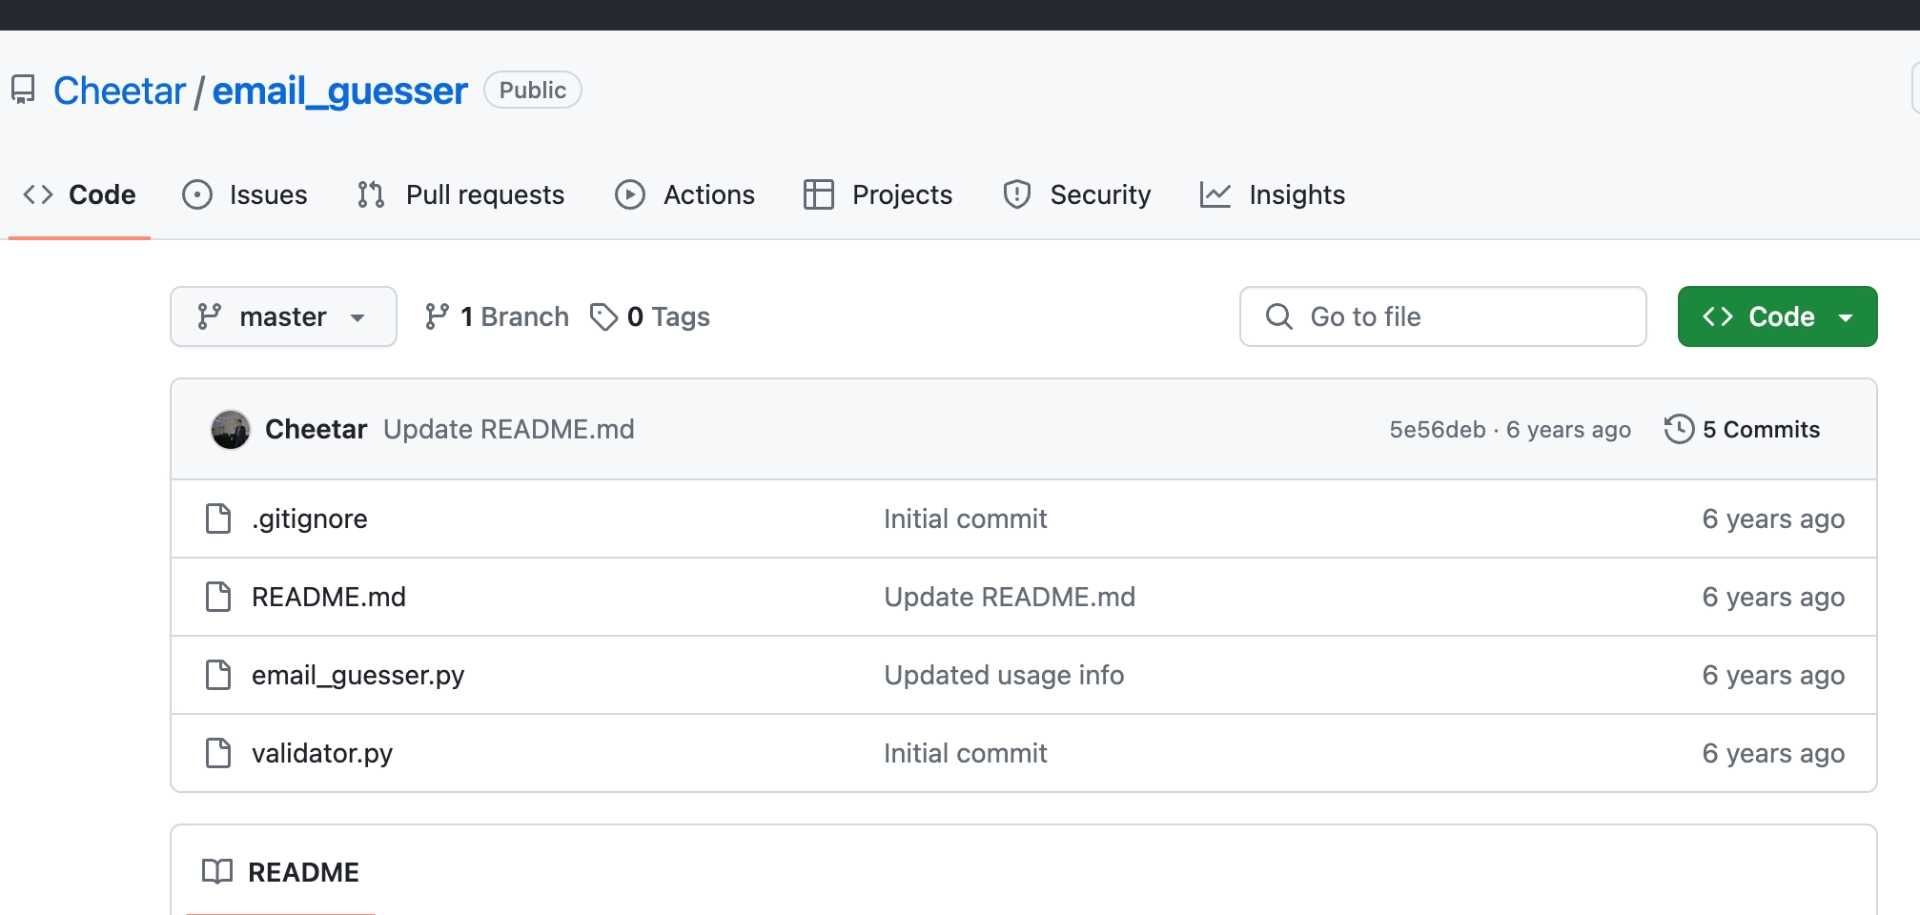
Task: Switch to the Issues tab
Action: tap(245, 195)
